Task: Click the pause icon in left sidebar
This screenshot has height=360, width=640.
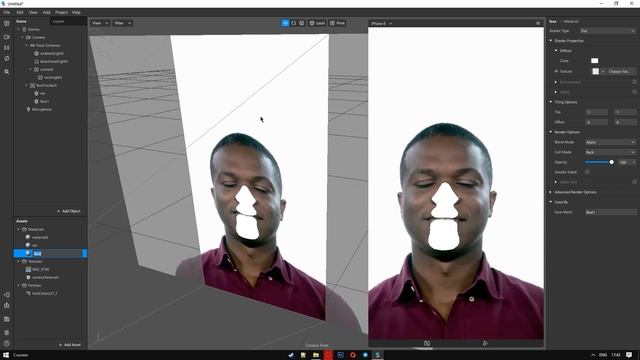Action: click(7, 48)
